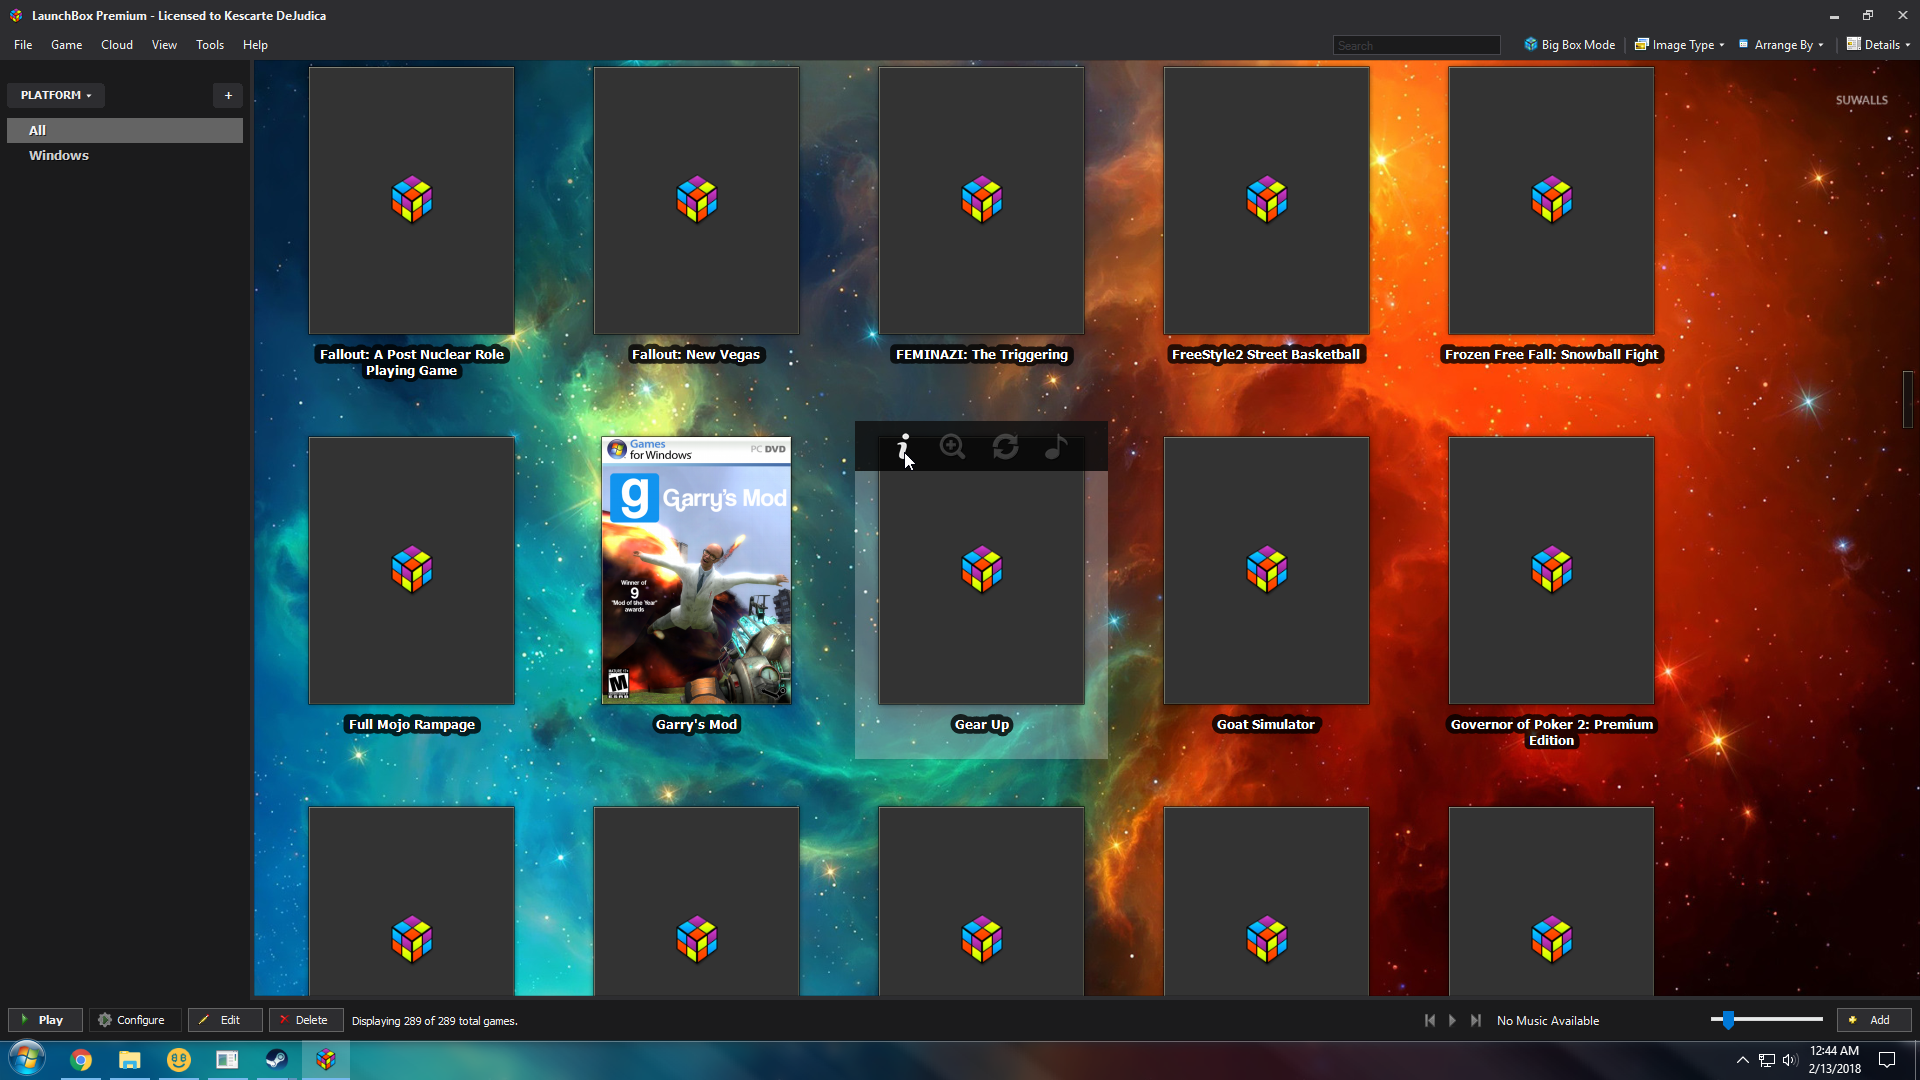The width and height of the screenshot is (1920, 1080).
Task: Click the window-shaped taskbar icon beside Steam
Action: [x=227, y=1059]
